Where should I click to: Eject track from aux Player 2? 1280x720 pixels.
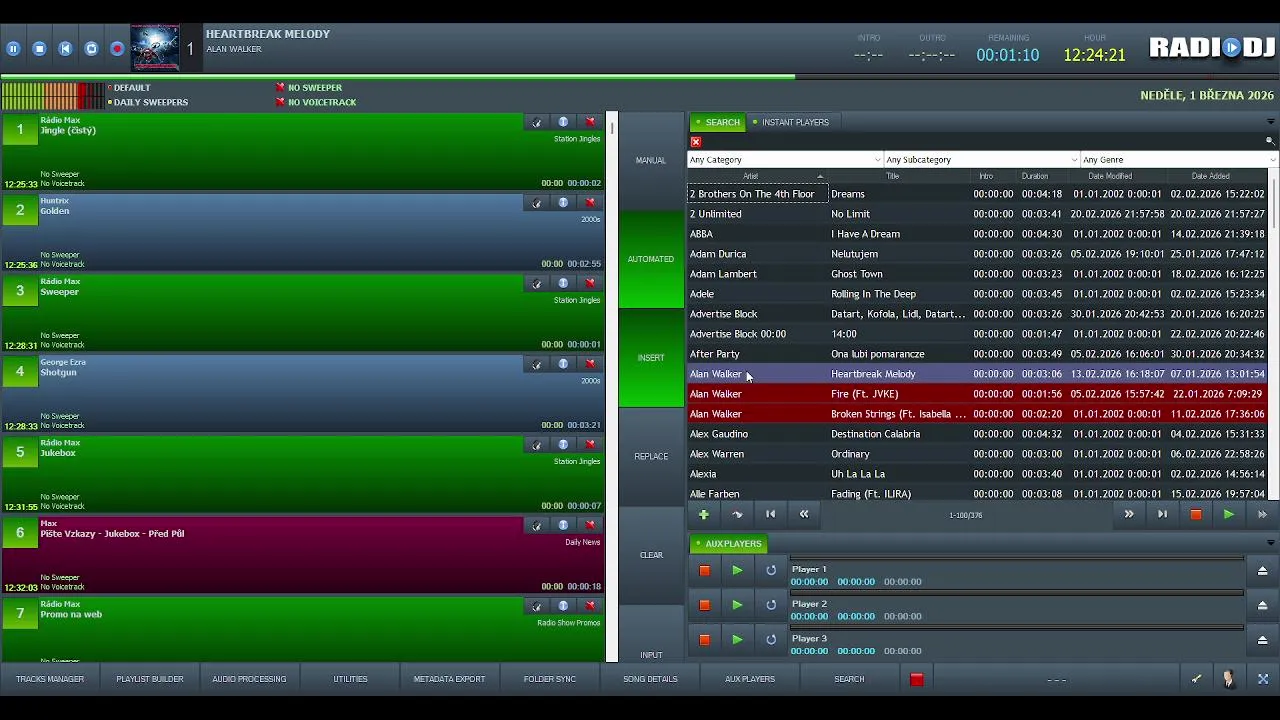(x=1262, y=605)
